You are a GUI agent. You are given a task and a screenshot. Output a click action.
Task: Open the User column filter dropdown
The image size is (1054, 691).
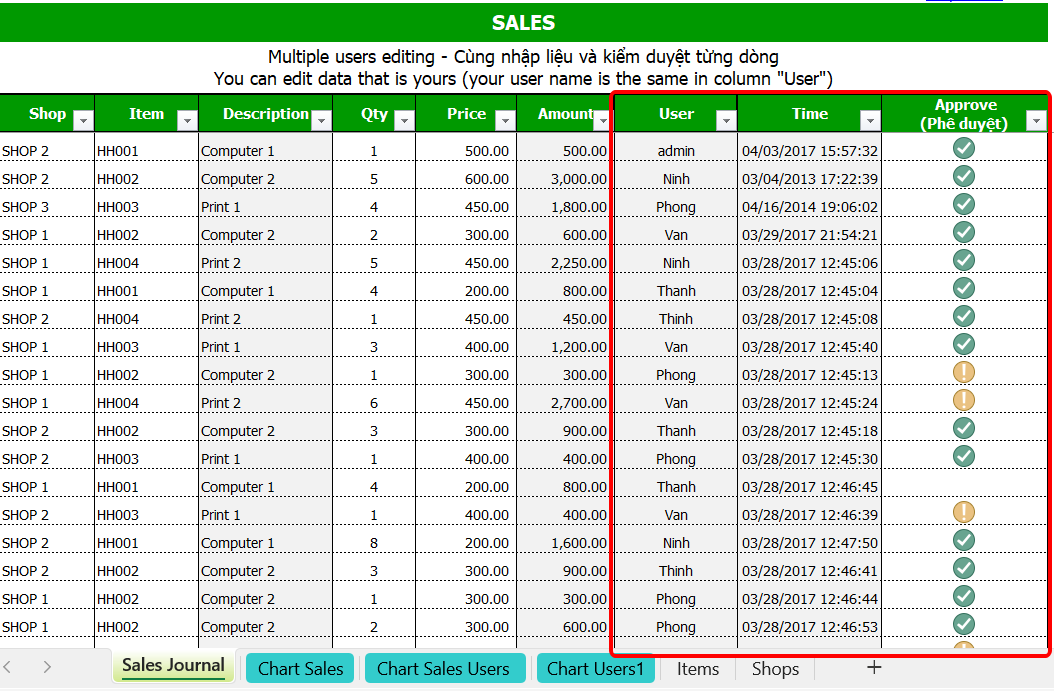(725, 121)
